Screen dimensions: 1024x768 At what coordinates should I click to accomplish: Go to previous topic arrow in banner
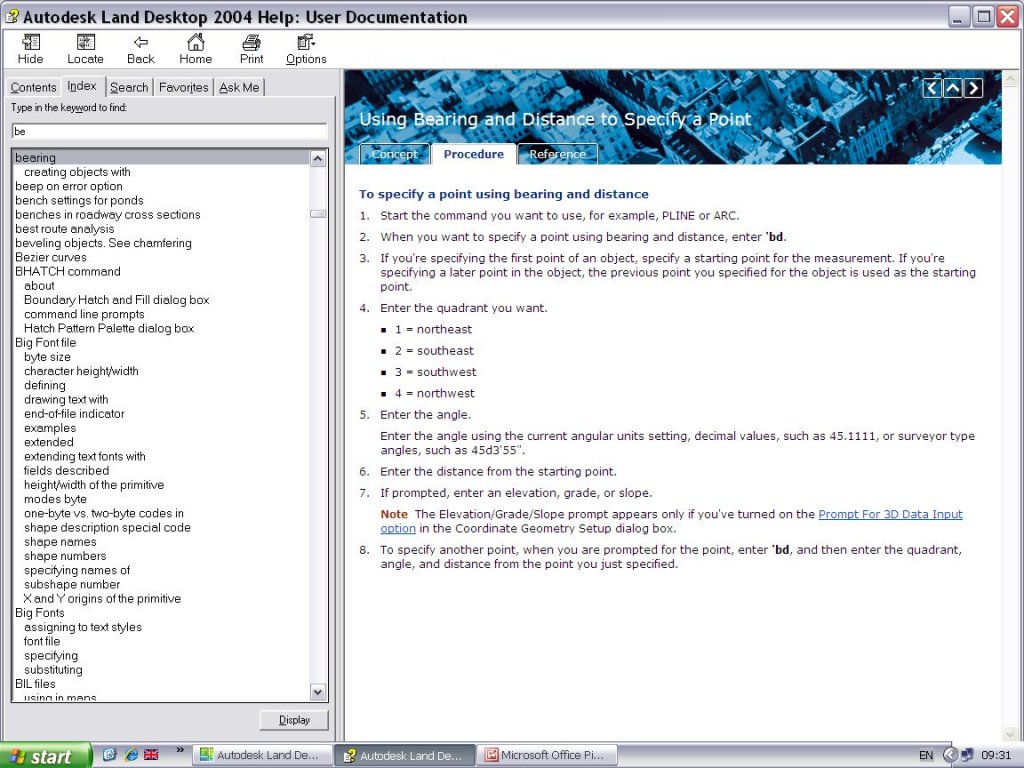tap(932, 88)
